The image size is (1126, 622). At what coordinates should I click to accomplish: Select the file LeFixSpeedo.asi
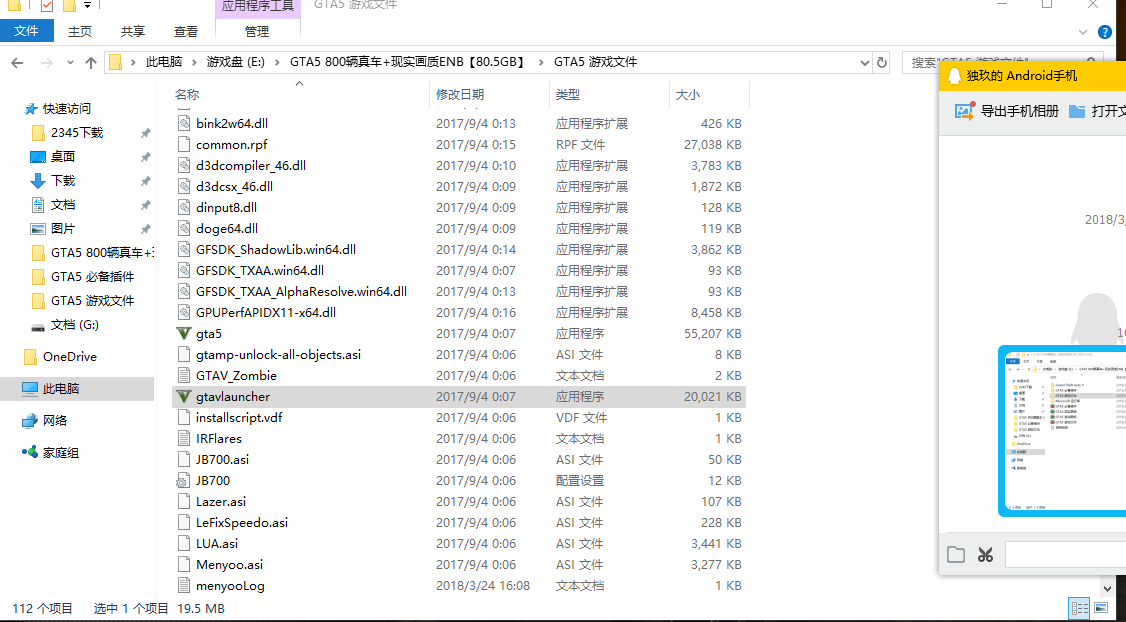[241, 522]
